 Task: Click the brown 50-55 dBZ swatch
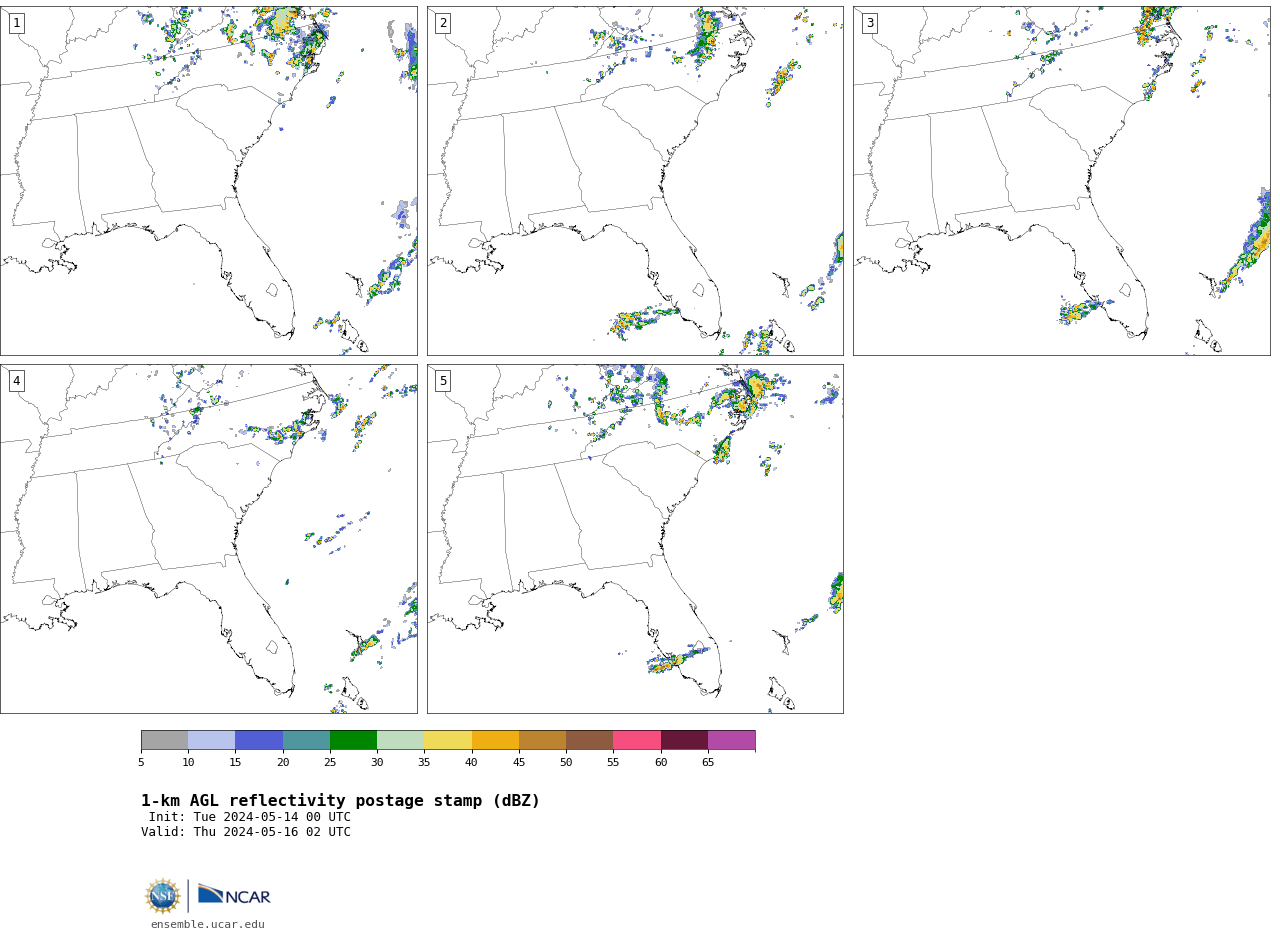[590, 740]
